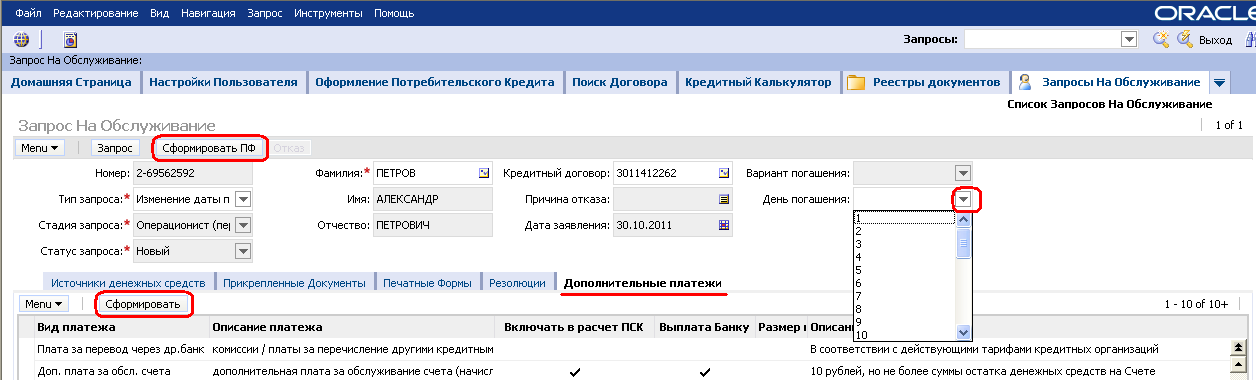Viewport: 1256px width, 380px height.
Task: Go to Домашняя Страница tab
Action: coord(71,82)
